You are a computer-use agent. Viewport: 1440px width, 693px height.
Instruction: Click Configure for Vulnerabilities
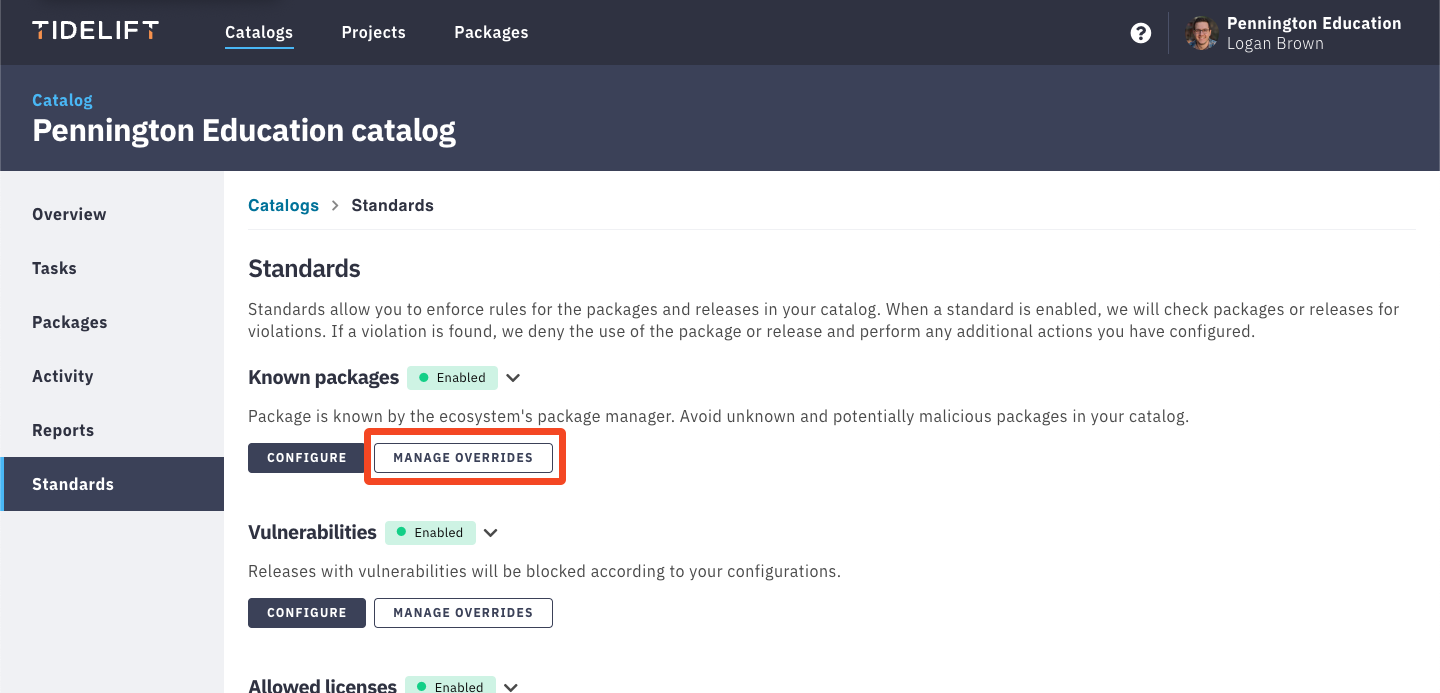307,613
